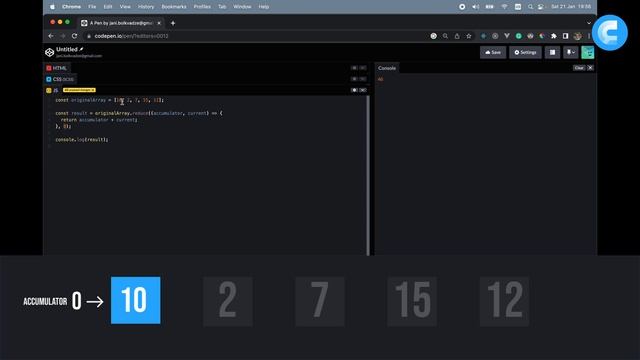Image resolution: width=640 pixels, height=360 pixels.
Task: Close the 'A Pen by' browser tab
Action: click(159, 23)
